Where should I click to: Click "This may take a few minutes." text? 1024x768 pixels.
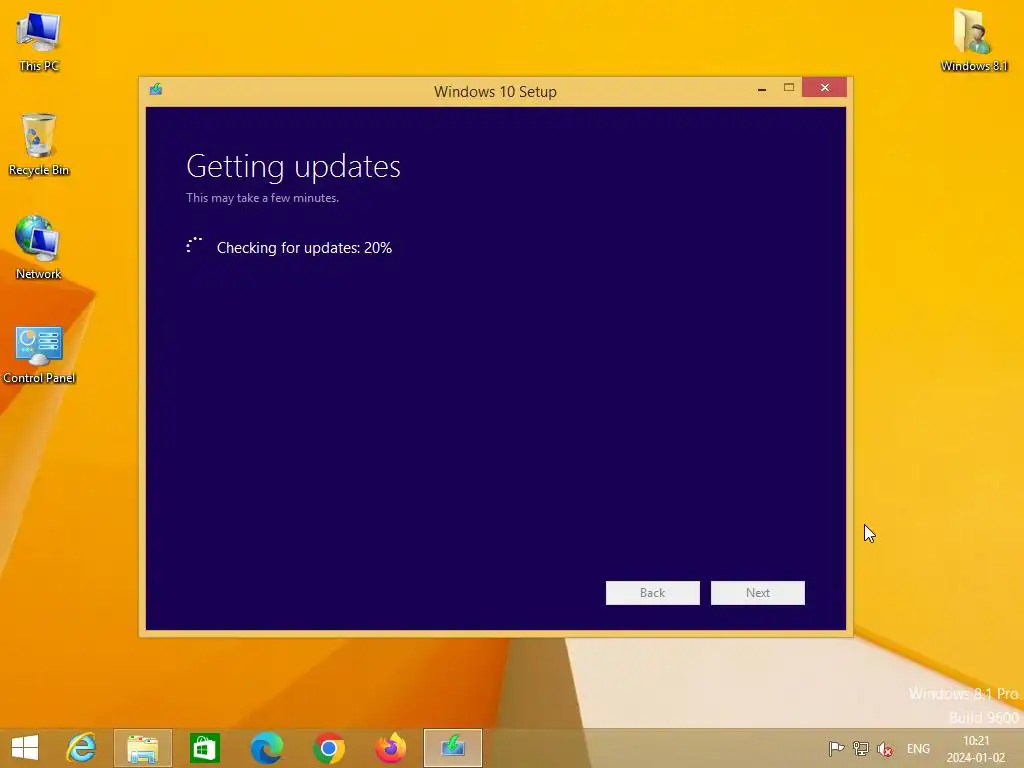(x=263, y=198)
